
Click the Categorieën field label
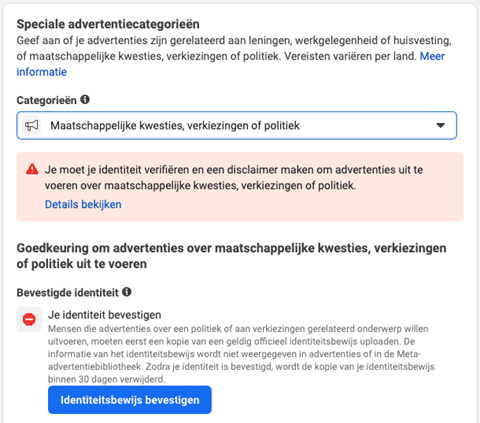pos(47,100)
